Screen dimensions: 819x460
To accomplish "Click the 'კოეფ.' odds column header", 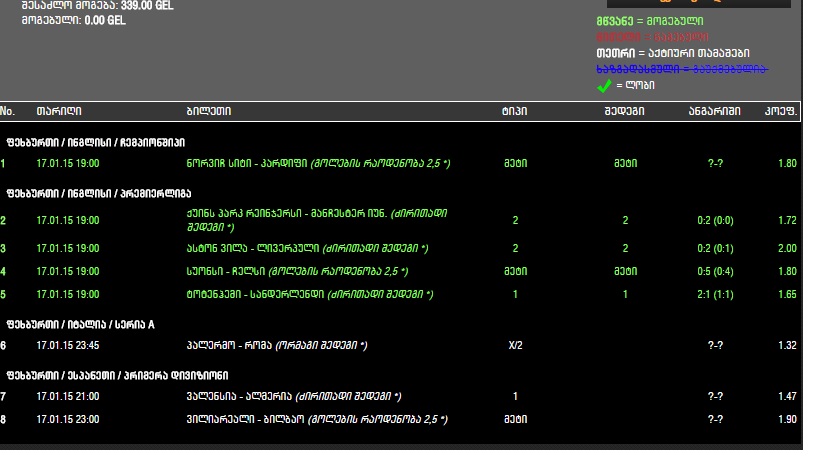I will 781,111.
